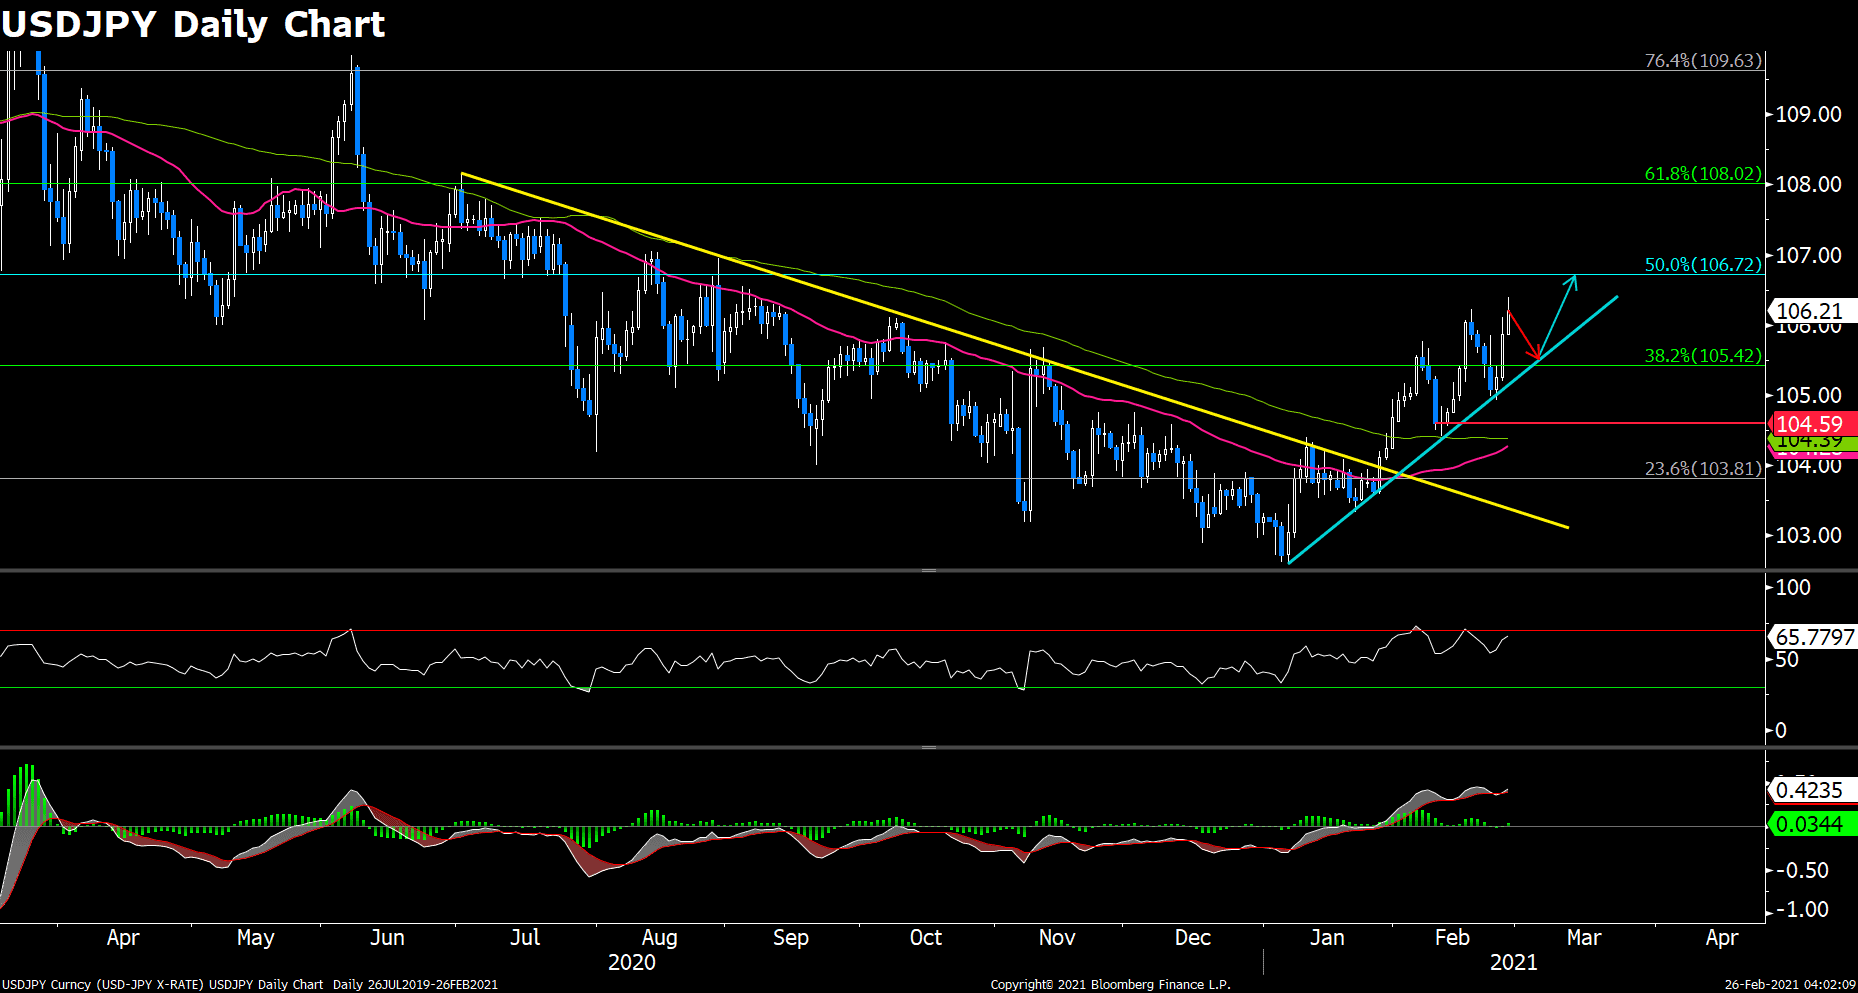Click the MACD value tag 0.4235
Image resolution: width=1858 pixels, height=993 pixels.
(1812, 790)
